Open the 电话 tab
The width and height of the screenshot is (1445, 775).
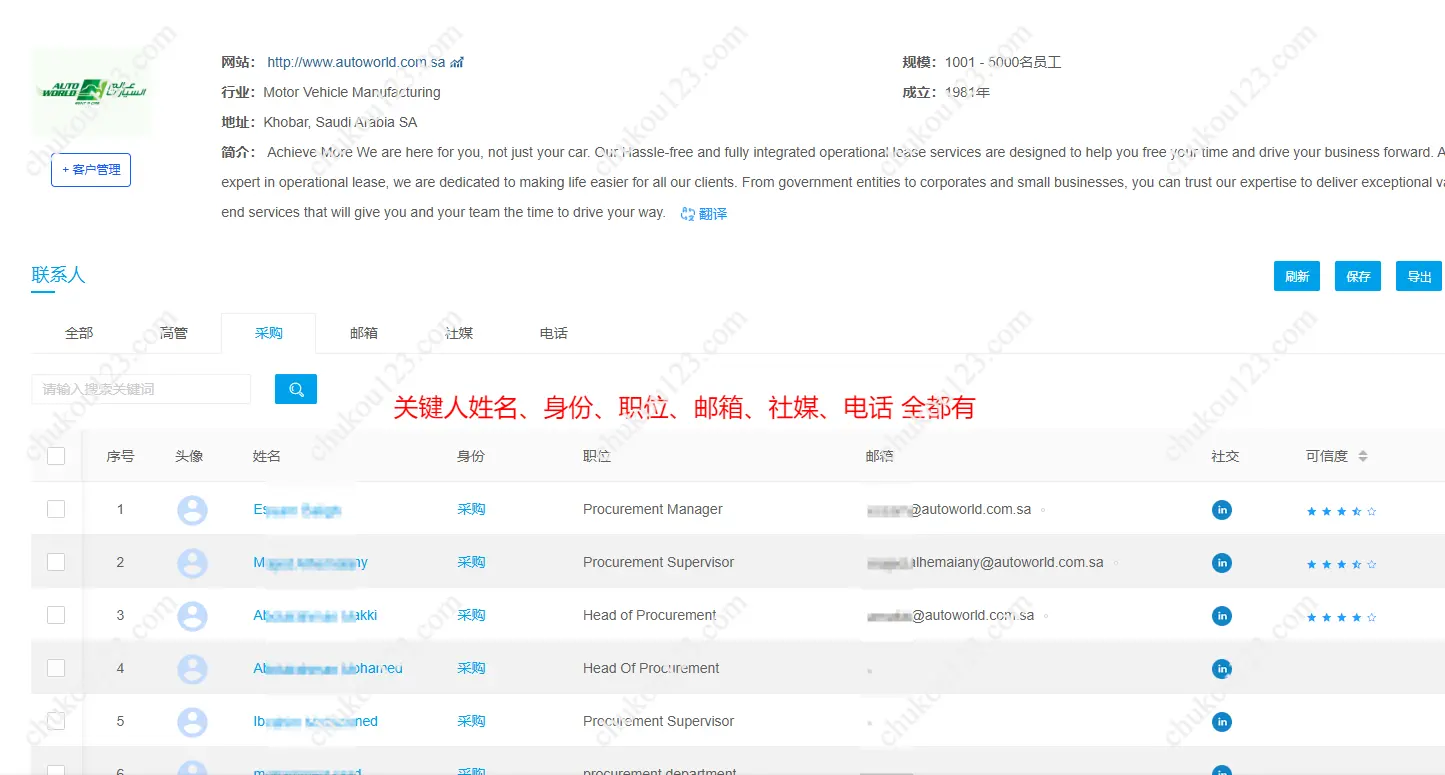[x=553, y=333]
